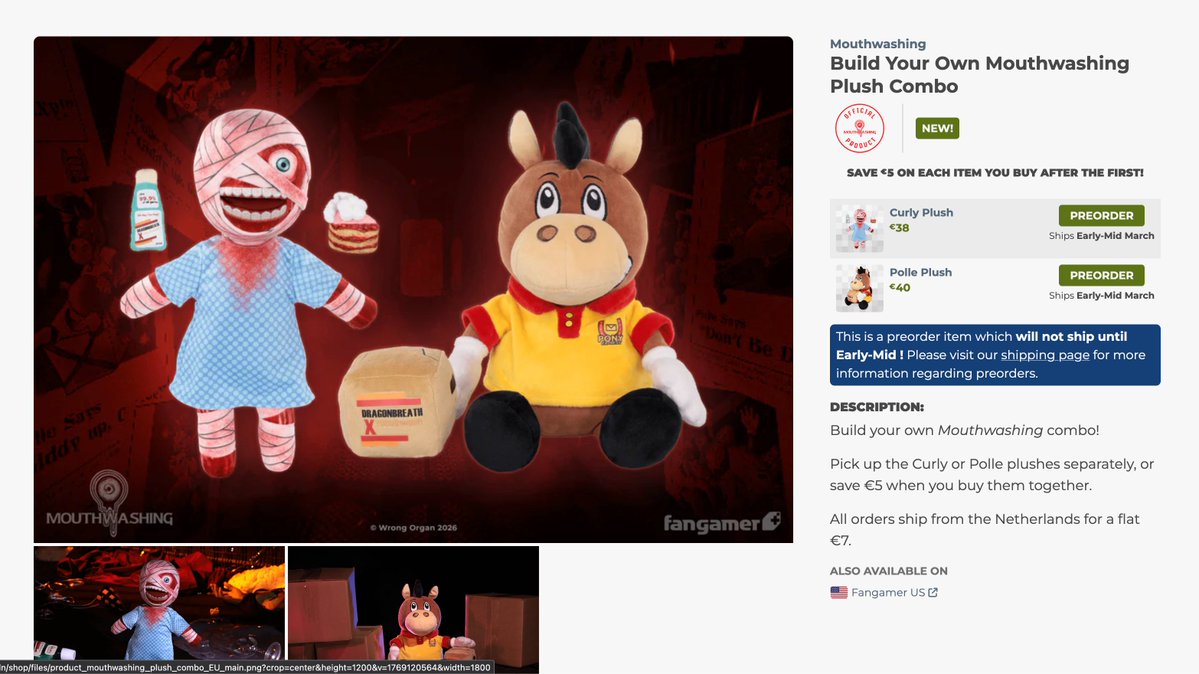Open the Curly Plush thumbnail in the list
1199x674 pixels.
click(859, 228)
